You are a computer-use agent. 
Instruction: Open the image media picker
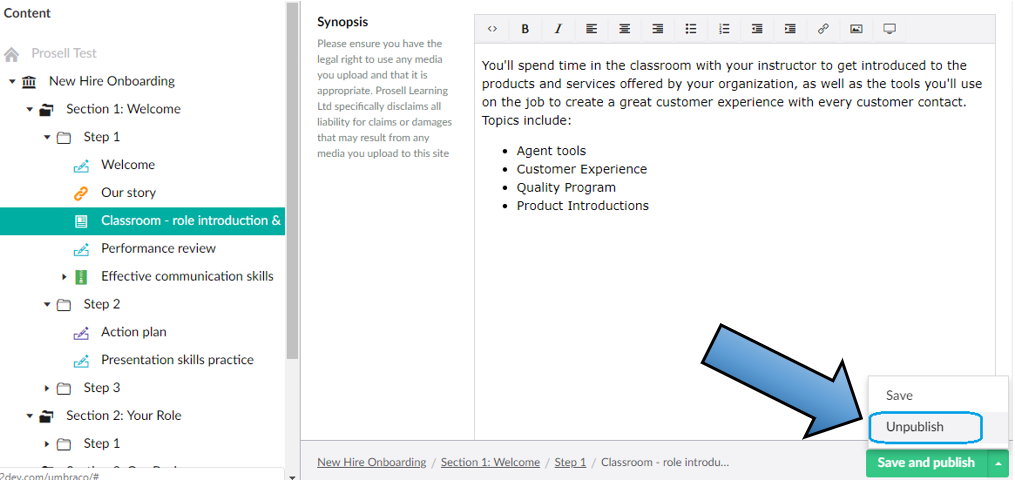(856, 29)
